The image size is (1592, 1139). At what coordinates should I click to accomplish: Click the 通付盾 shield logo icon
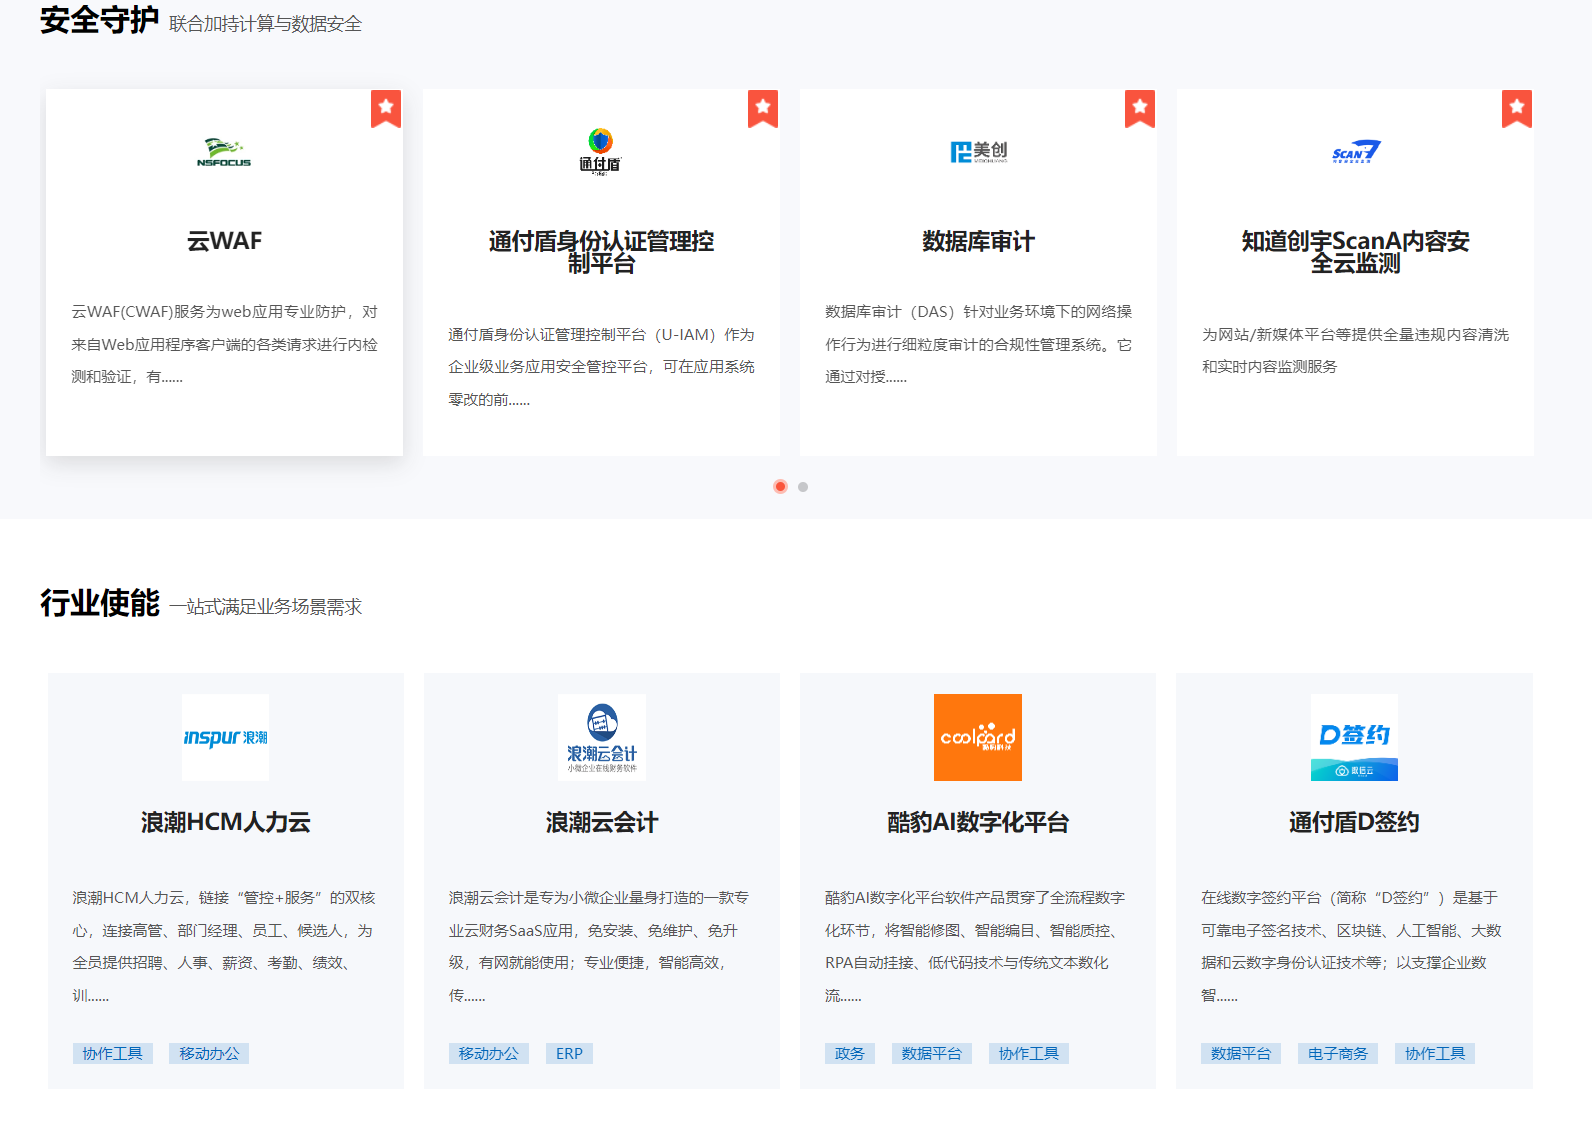coord(600,151)
